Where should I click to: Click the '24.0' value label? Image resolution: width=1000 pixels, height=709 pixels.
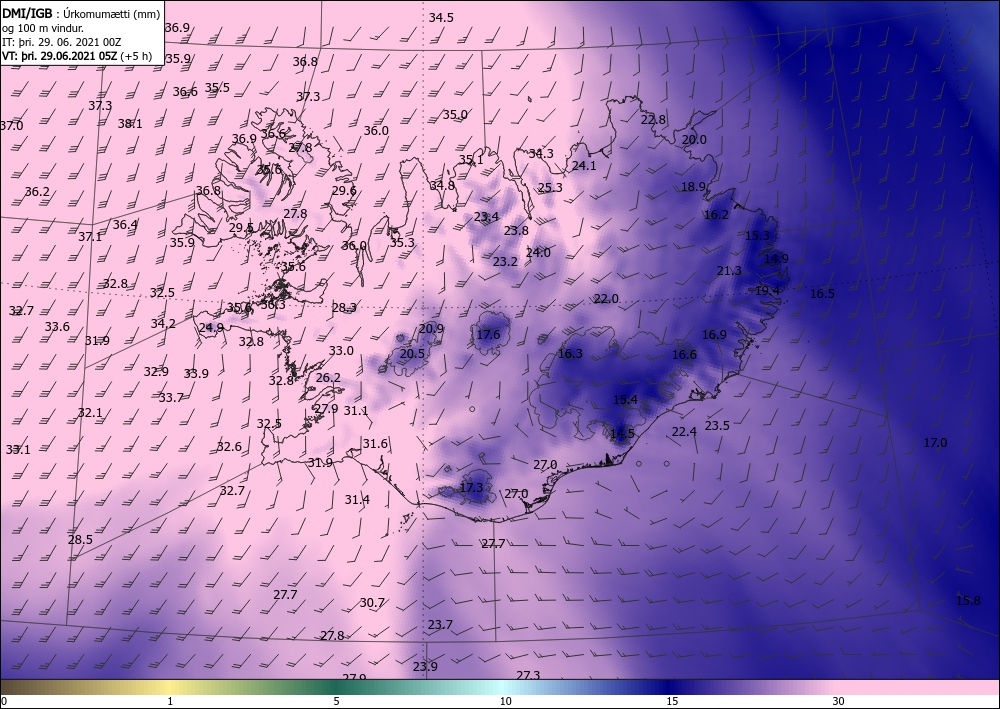pyautogui.click(x=538, y=252)
